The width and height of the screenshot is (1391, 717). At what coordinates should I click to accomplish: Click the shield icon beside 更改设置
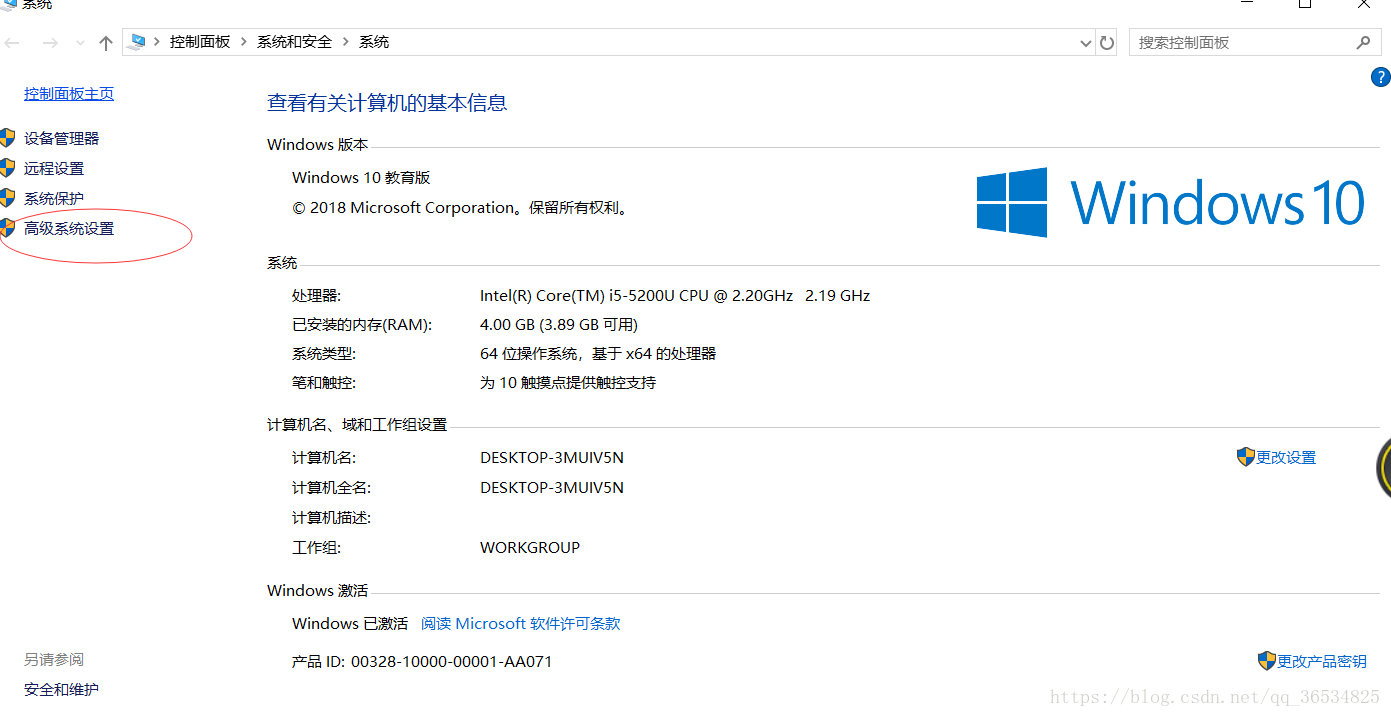1246,457
